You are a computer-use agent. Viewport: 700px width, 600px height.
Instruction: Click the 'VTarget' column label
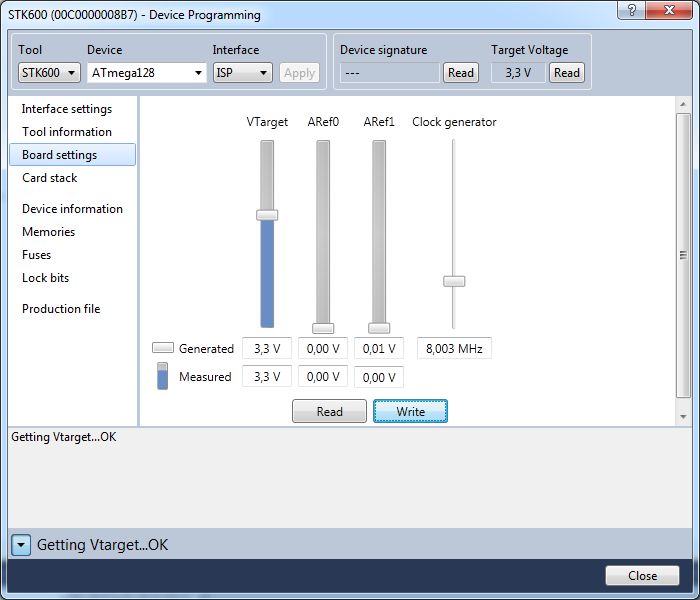(x=267, y=122)
